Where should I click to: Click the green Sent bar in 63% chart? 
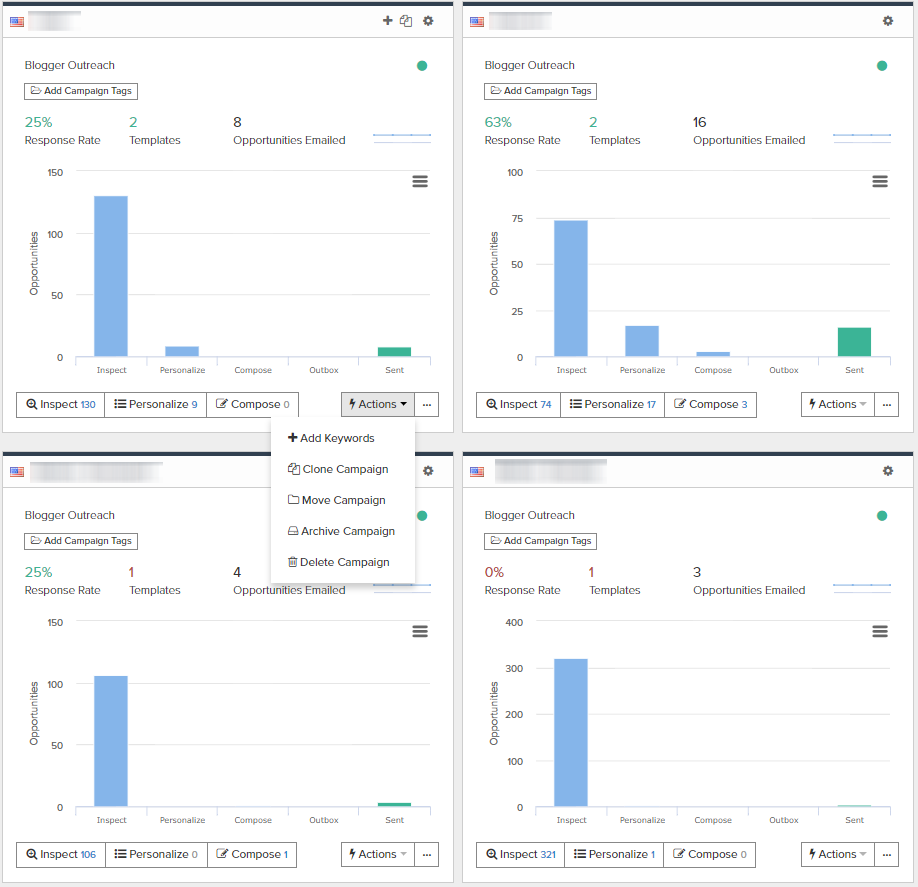[854, 342]
